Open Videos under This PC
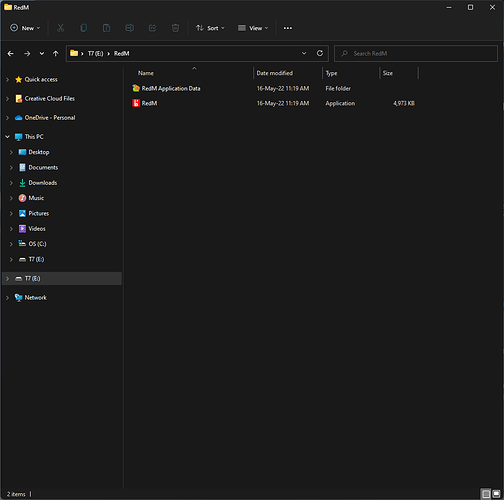 point(37,229)
